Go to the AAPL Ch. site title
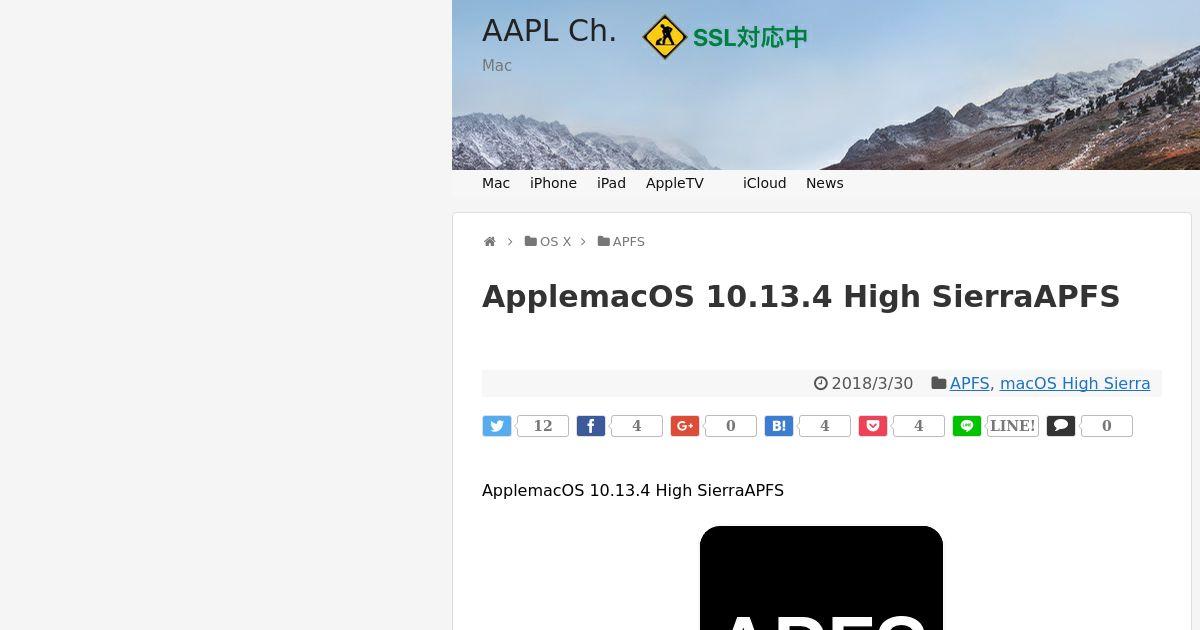The image size is (1200, 630). coord(549,31)
